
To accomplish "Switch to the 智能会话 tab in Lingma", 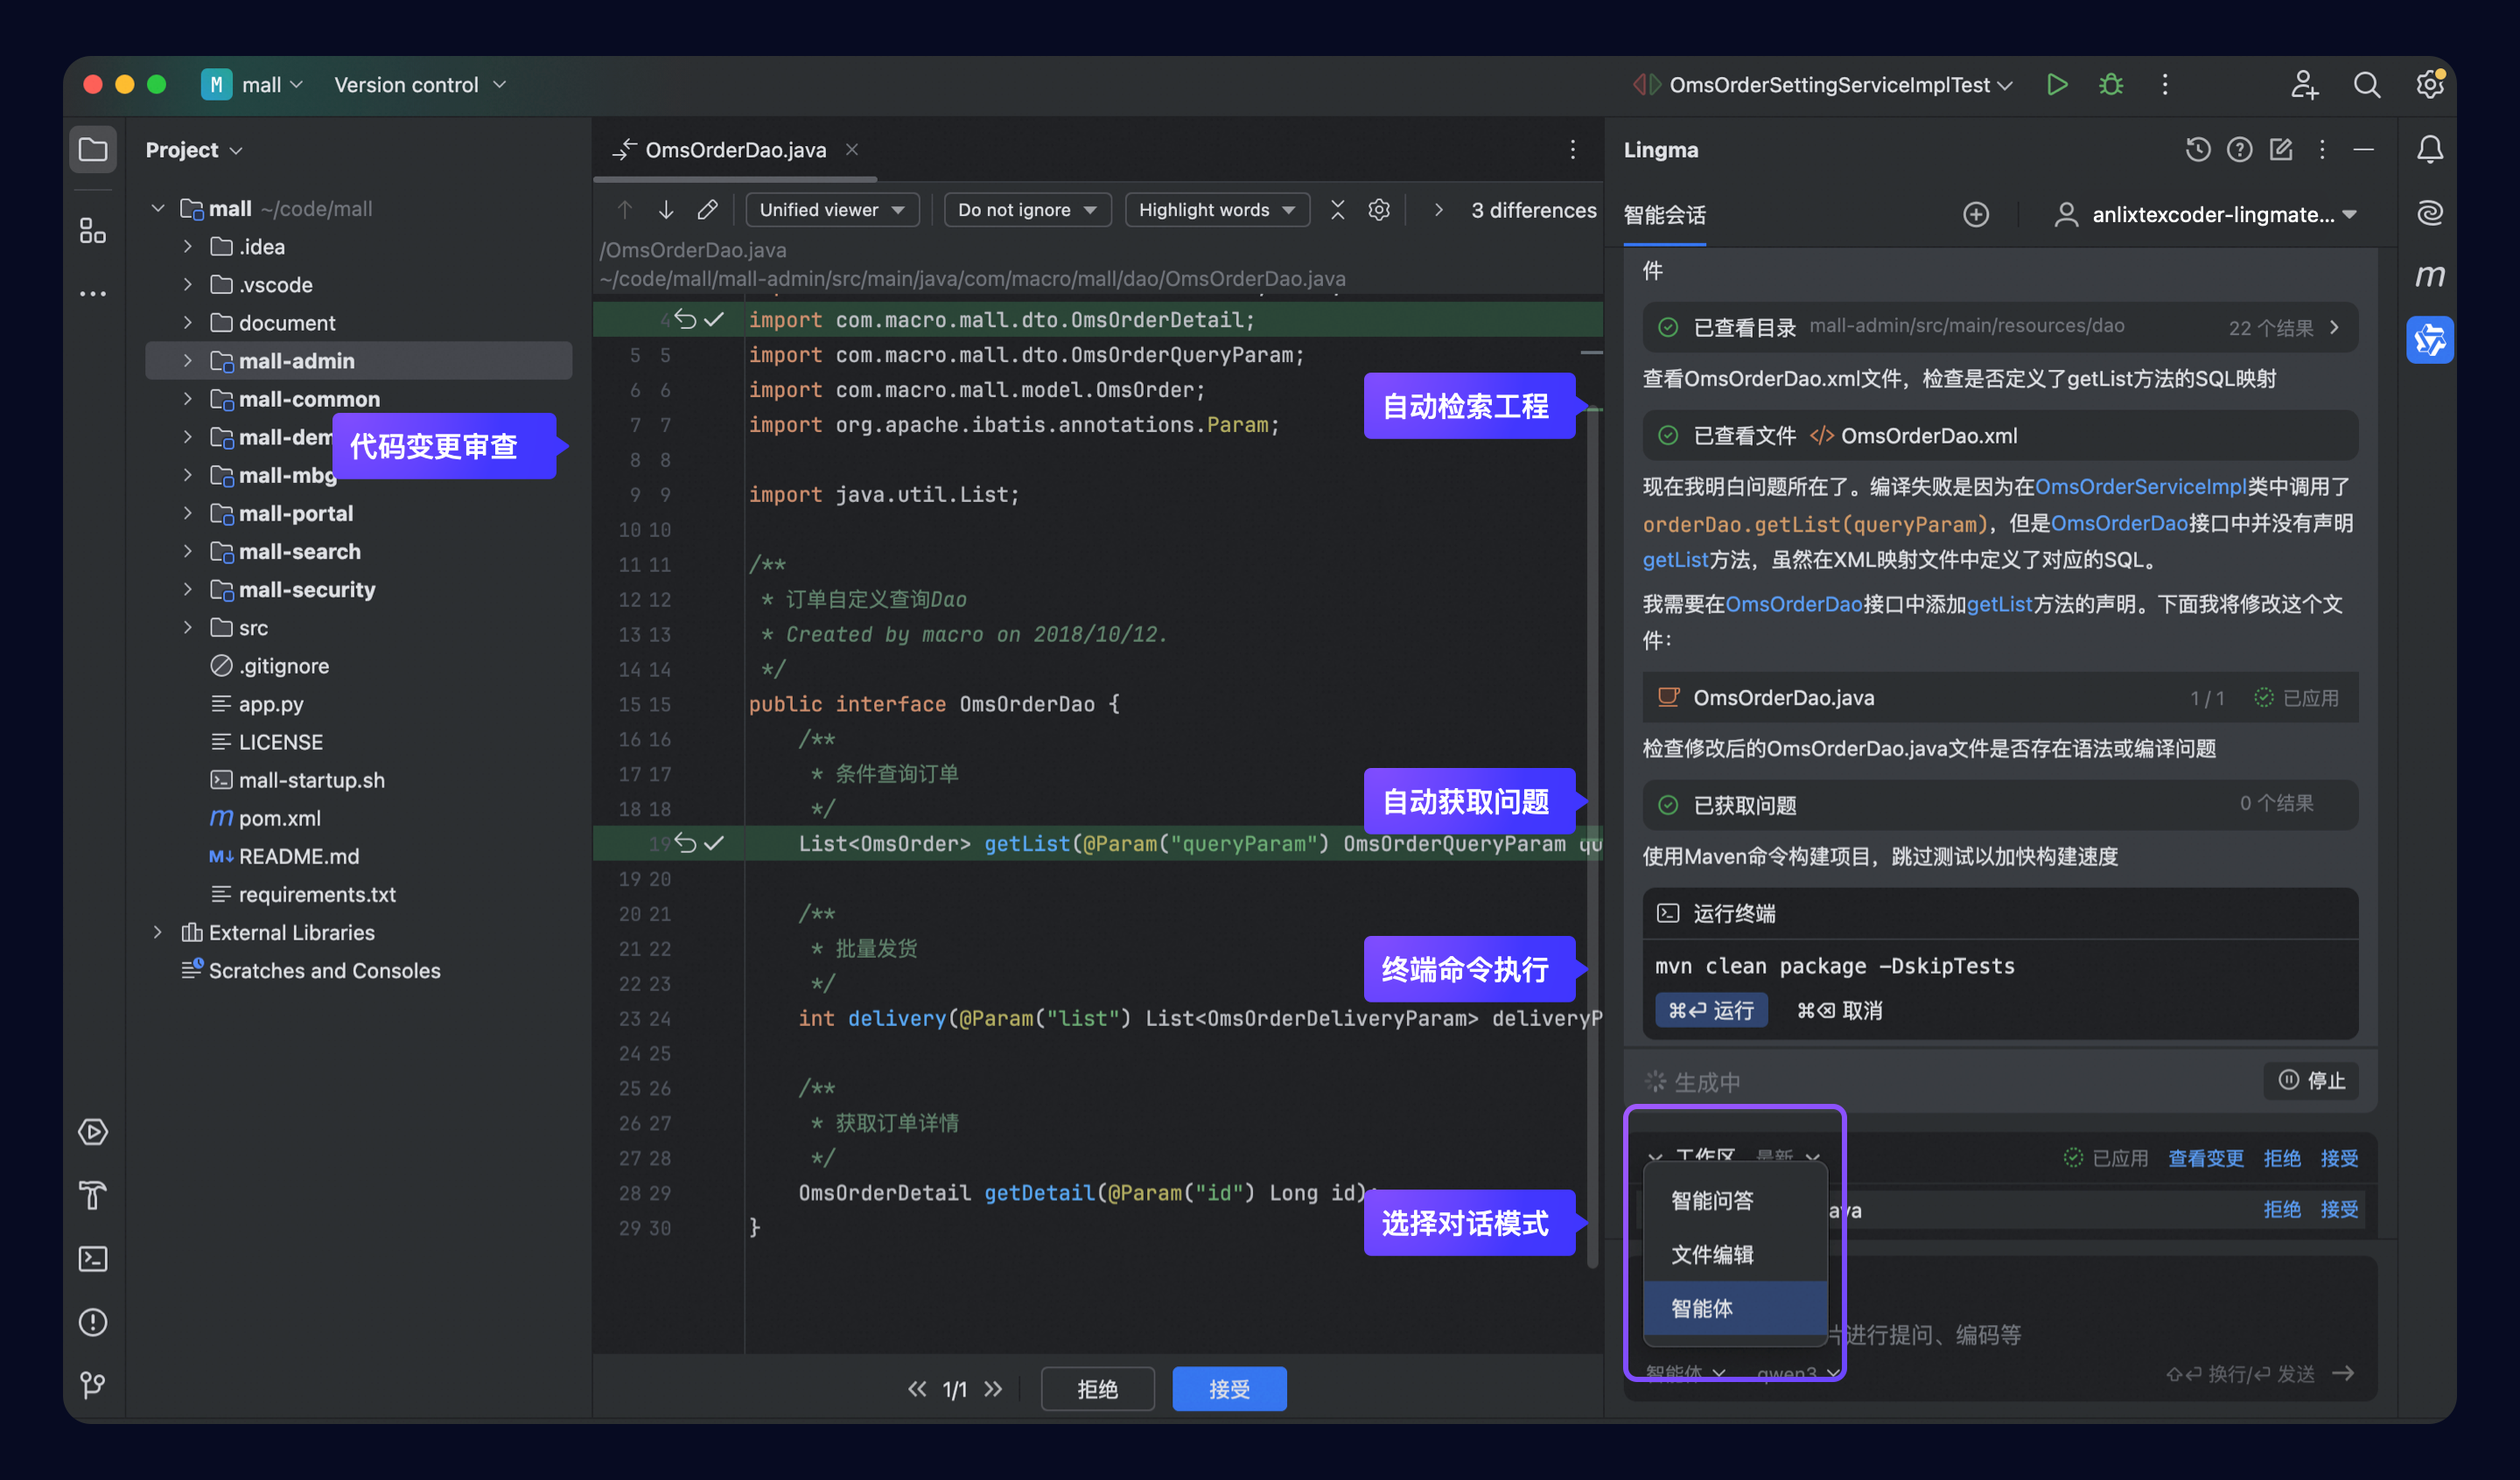I will 1663,215.
